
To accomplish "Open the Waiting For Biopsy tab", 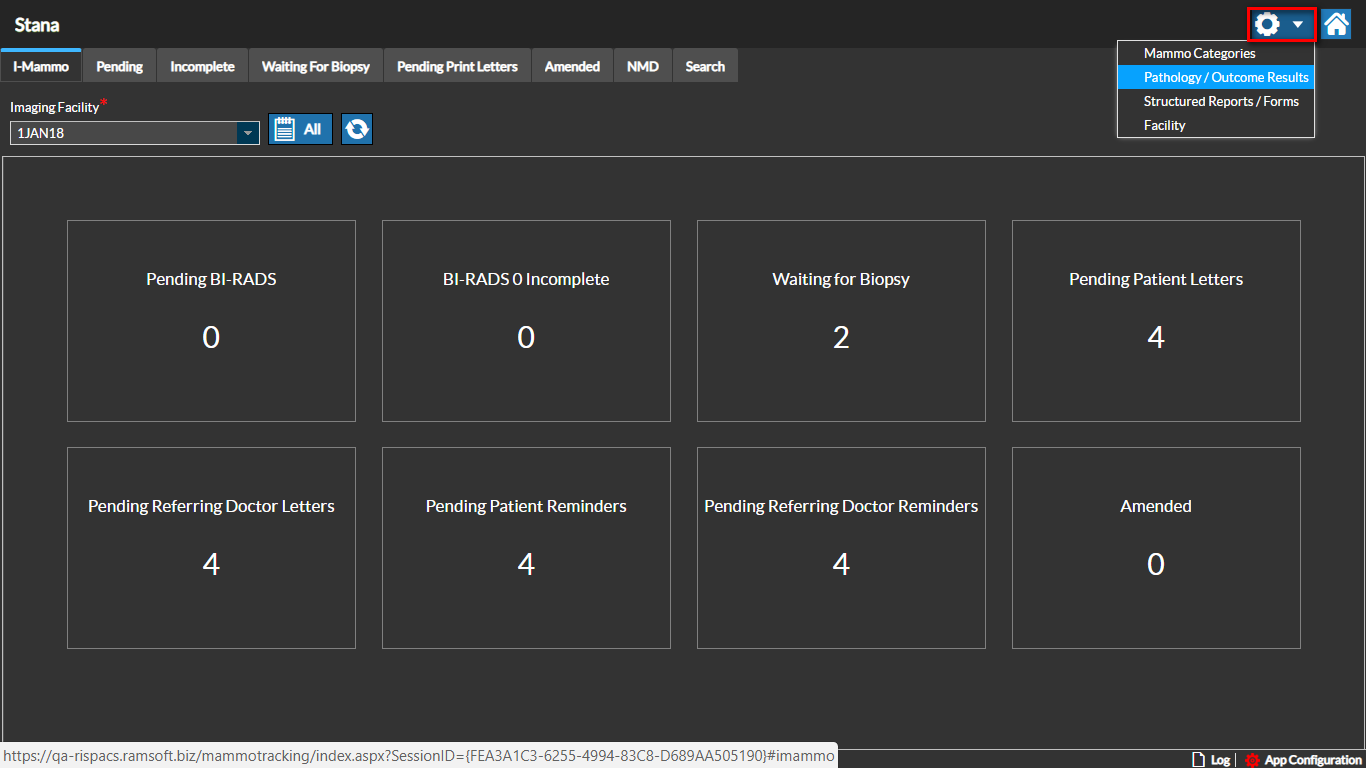I will (315, 66).
